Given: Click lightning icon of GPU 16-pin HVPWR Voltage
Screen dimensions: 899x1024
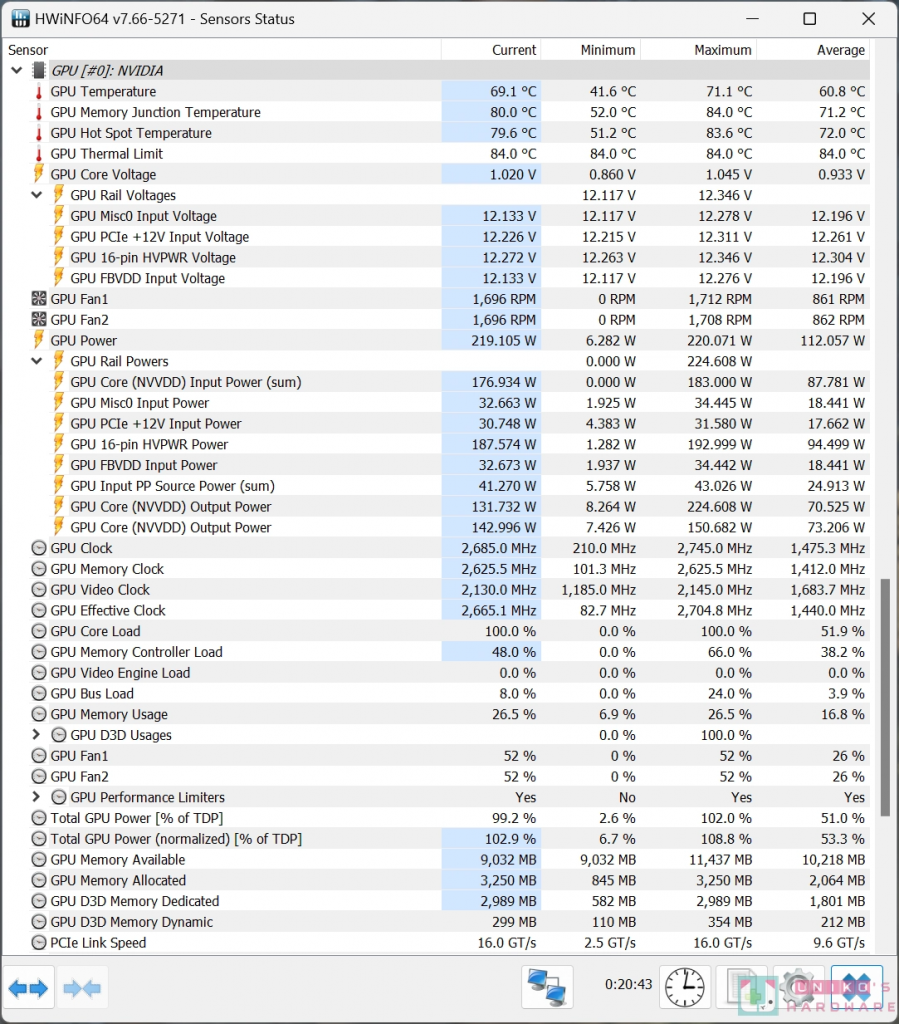Looking at the screenshot, I should [59, 257].
